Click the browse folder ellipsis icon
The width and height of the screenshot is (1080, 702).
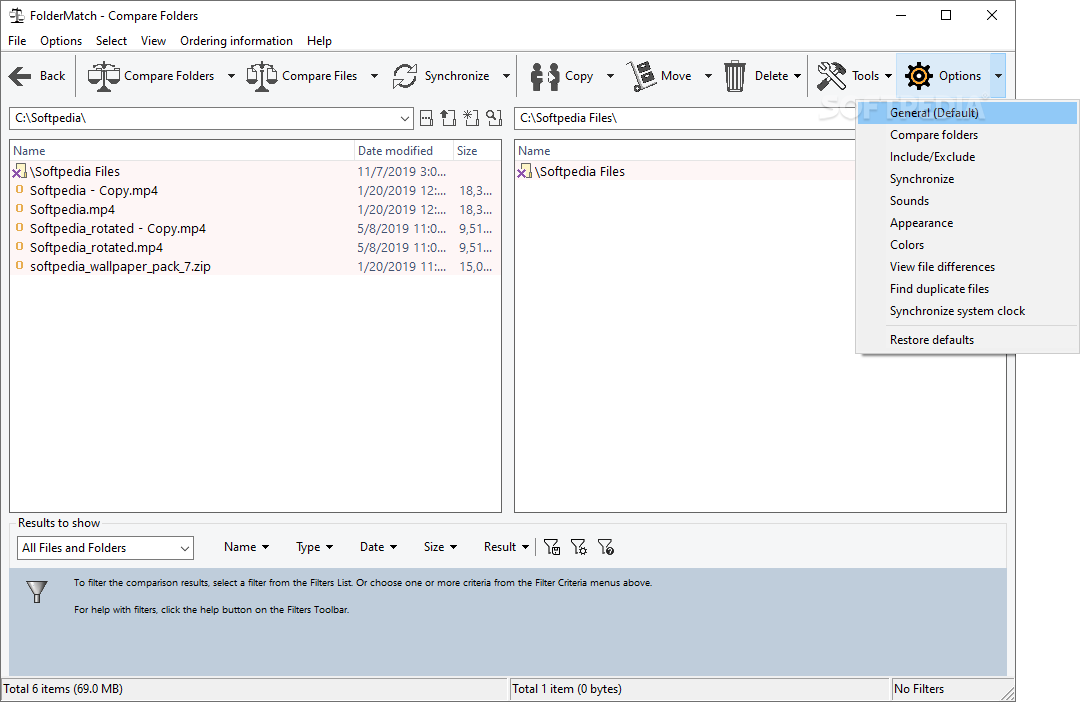pos(427,118)
